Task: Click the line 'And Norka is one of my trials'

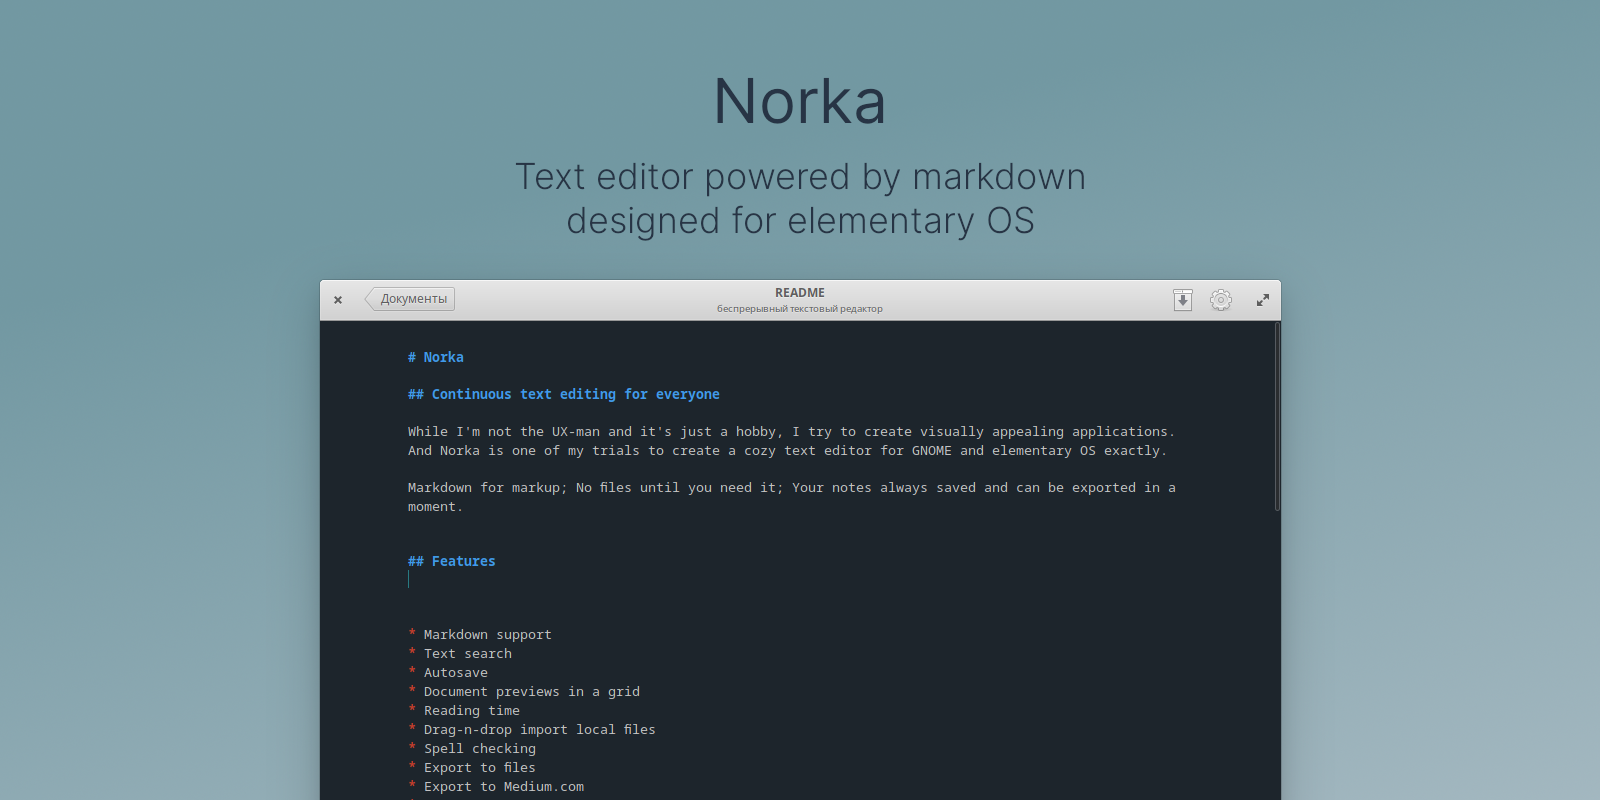Action: click(x=787, y=451)
